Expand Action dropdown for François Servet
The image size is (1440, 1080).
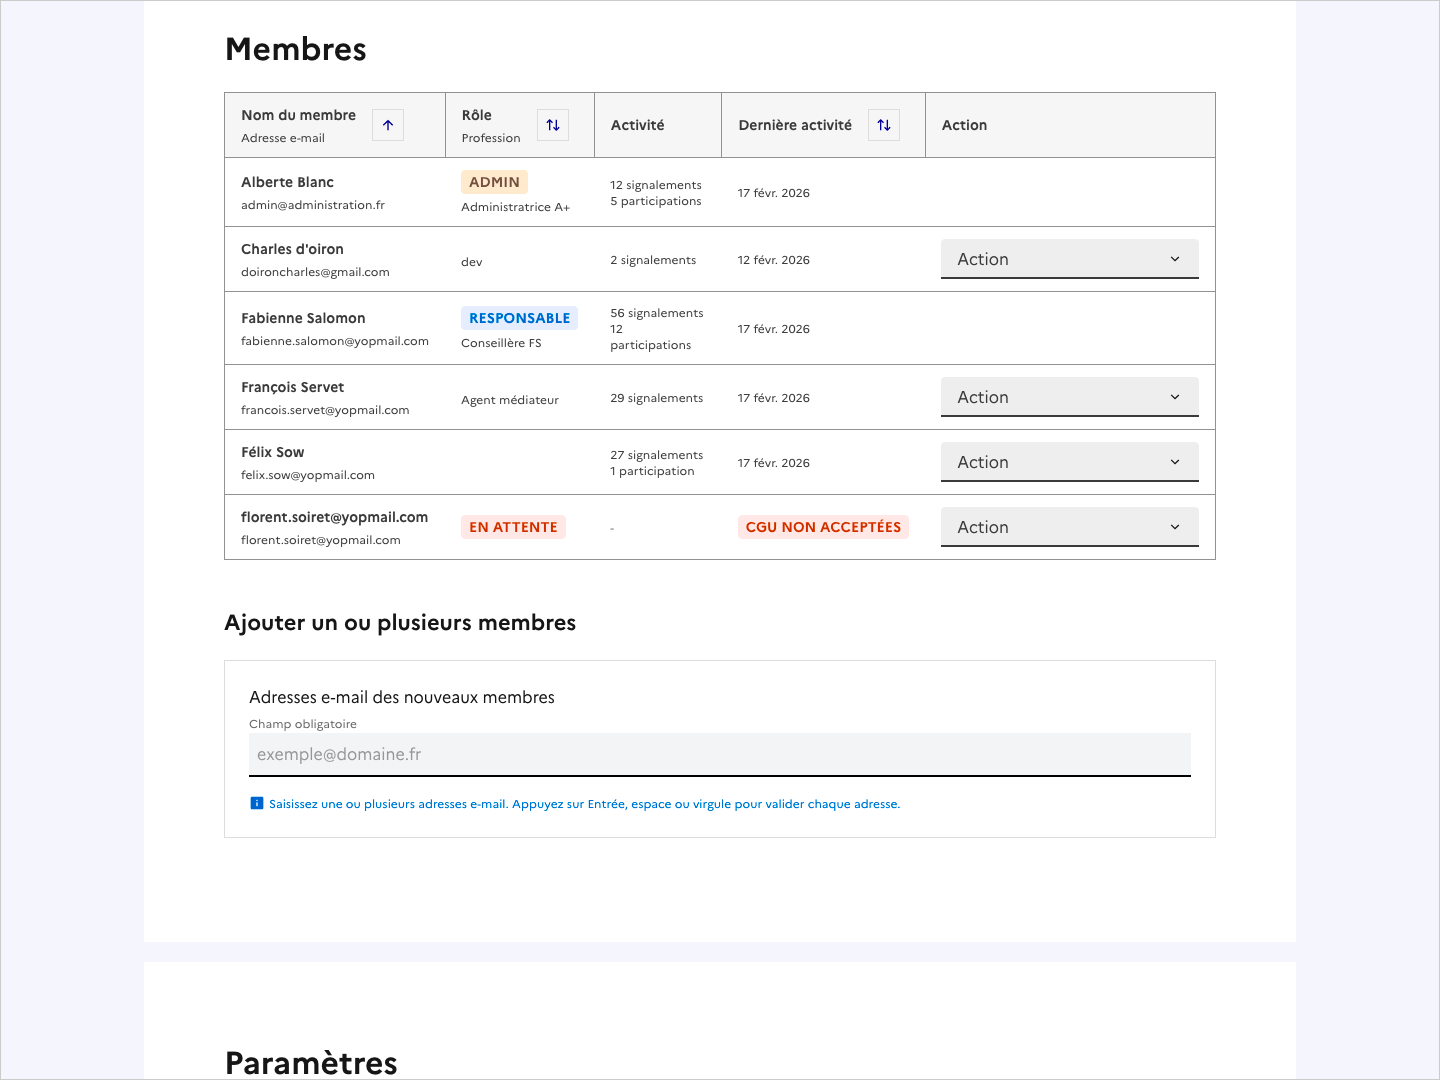[x=1069, y=397]
